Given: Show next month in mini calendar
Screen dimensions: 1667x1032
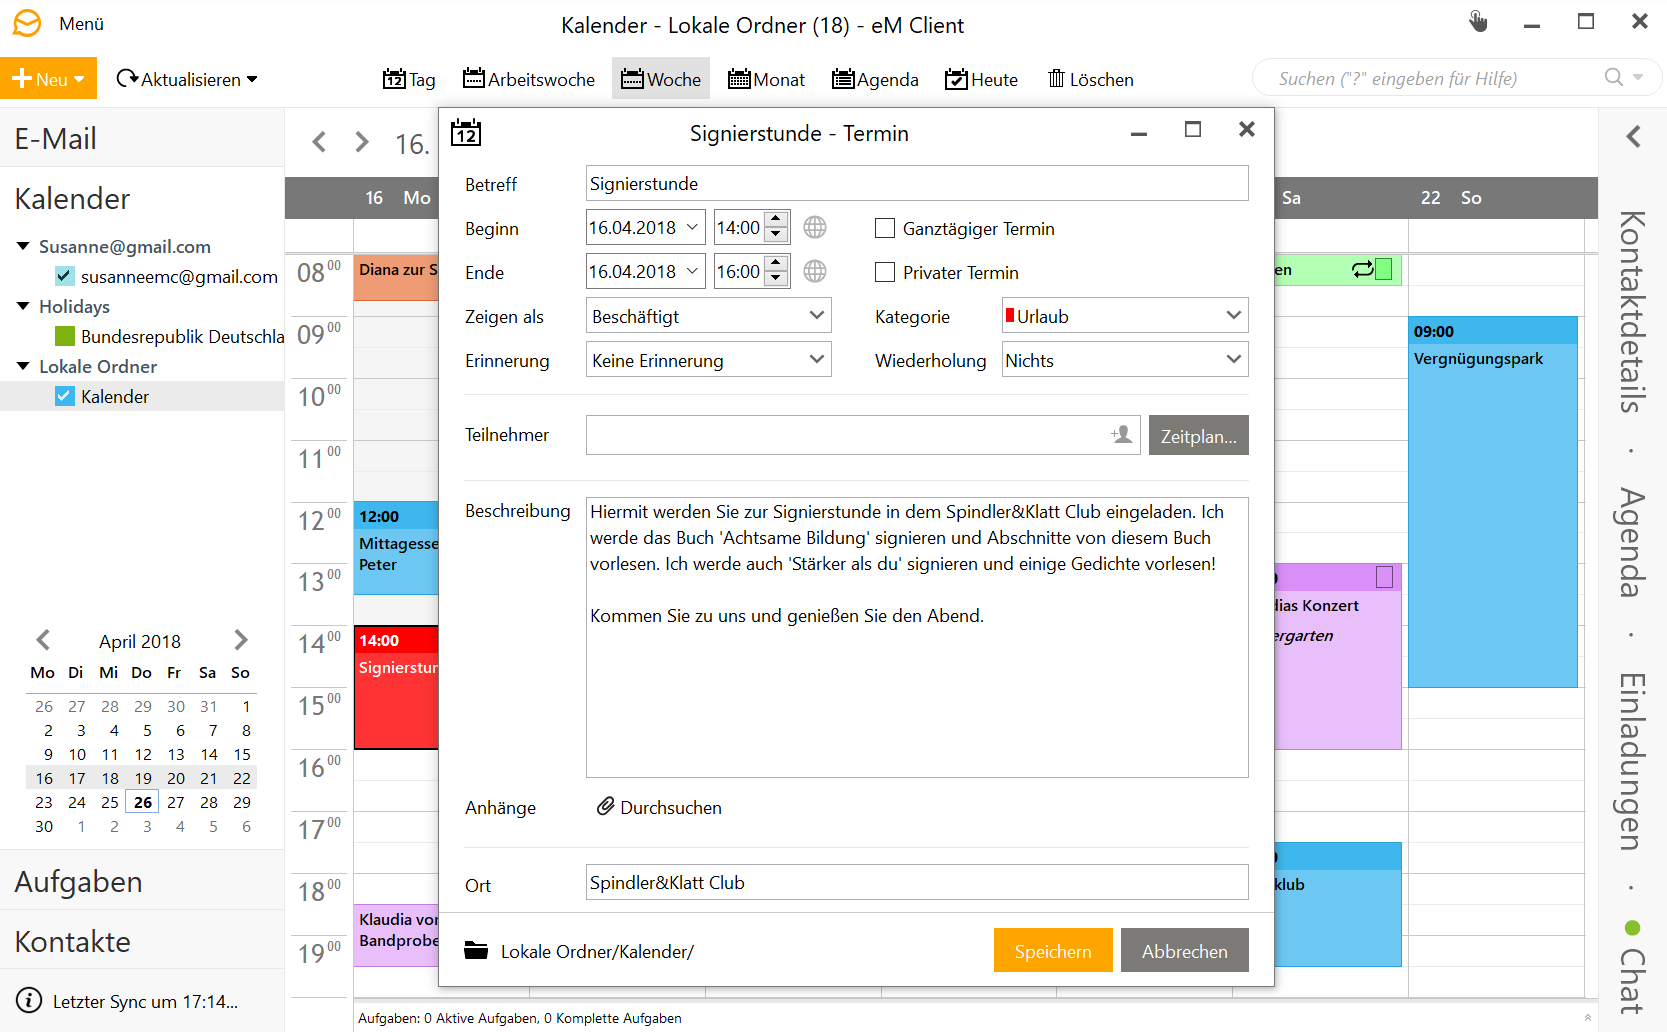Looking at the screenshot, I should (241, 640).
